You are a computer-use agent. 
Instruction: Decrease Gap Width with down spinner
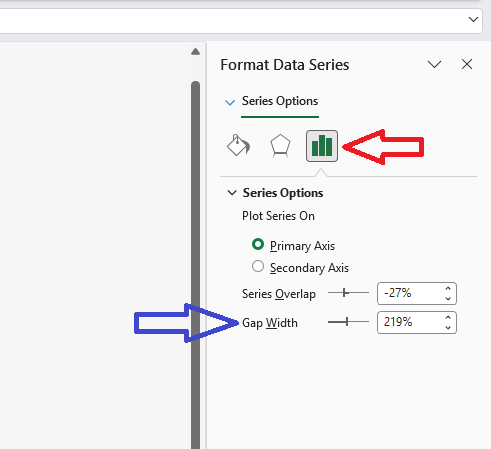pos(448,327)
